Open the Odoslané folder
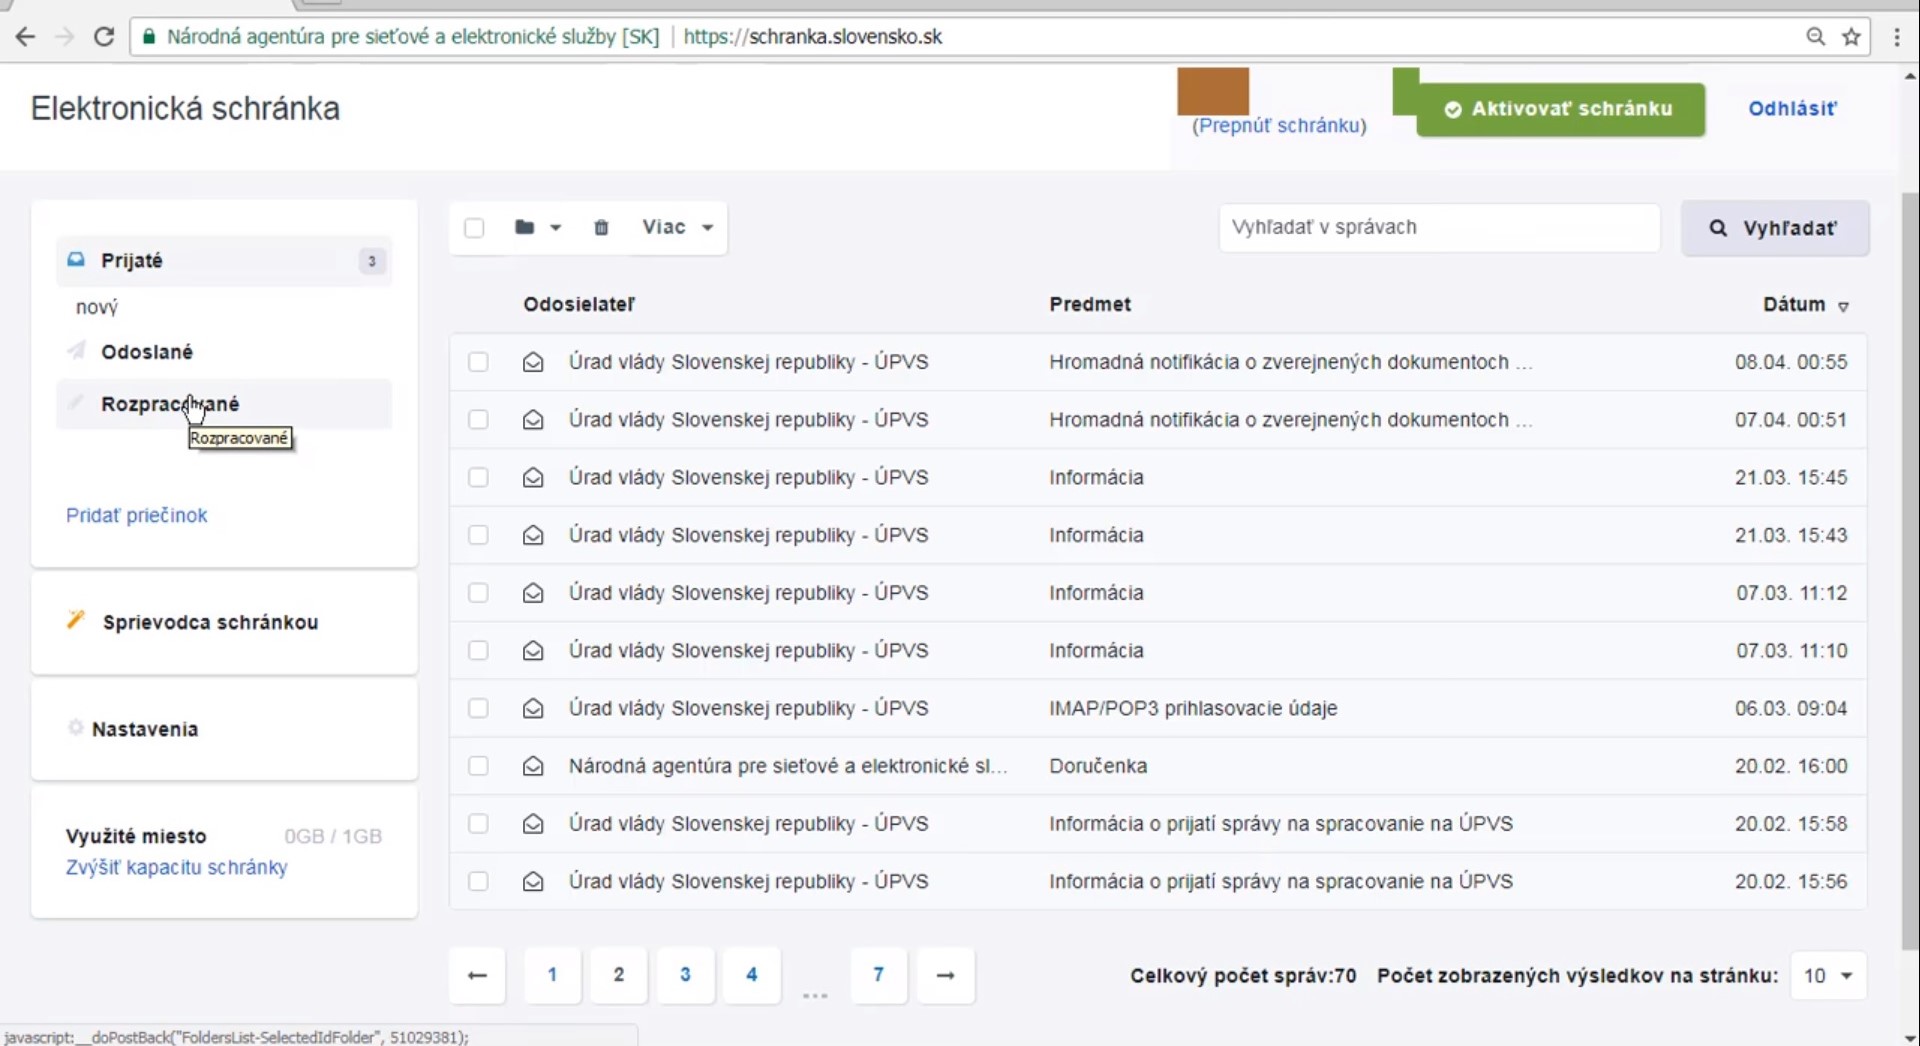 147,352
